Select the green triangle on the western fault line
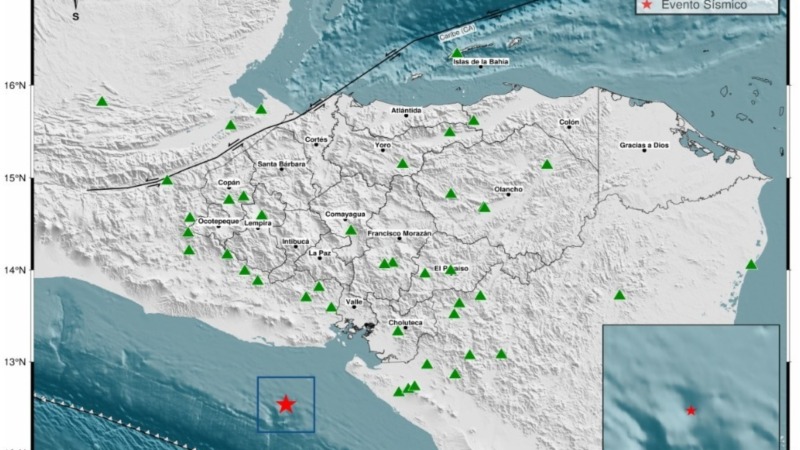Image resolution: width=800 pixels, height=450 pixels. 167,181
